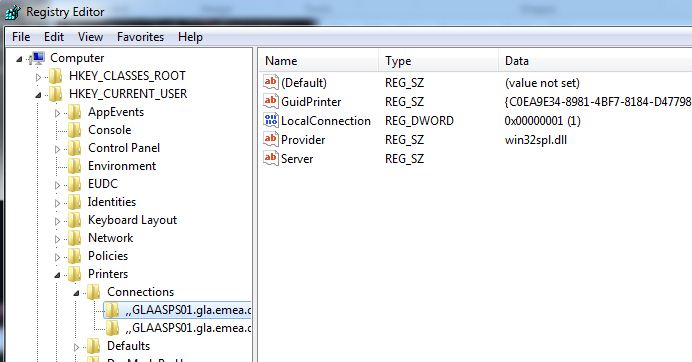Expand the Keyboard Layout key arrow
This screenshot has height=362, width=692.
[x=57, y=221]
